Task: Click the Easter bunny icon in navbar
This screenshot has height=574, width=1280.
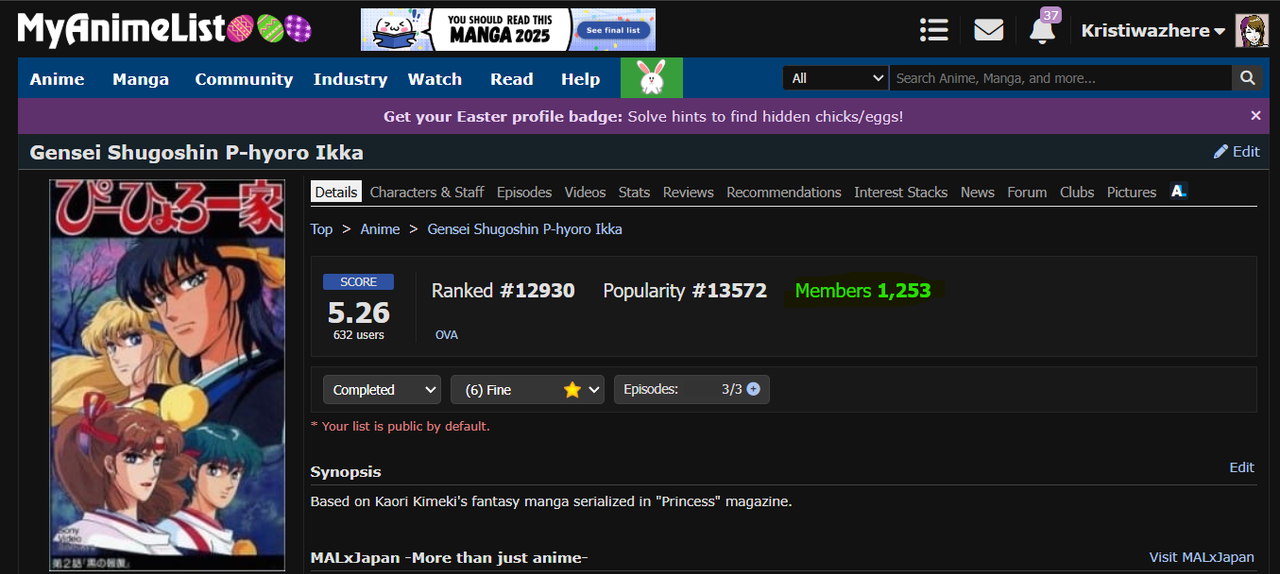Action: coord(652,78)
